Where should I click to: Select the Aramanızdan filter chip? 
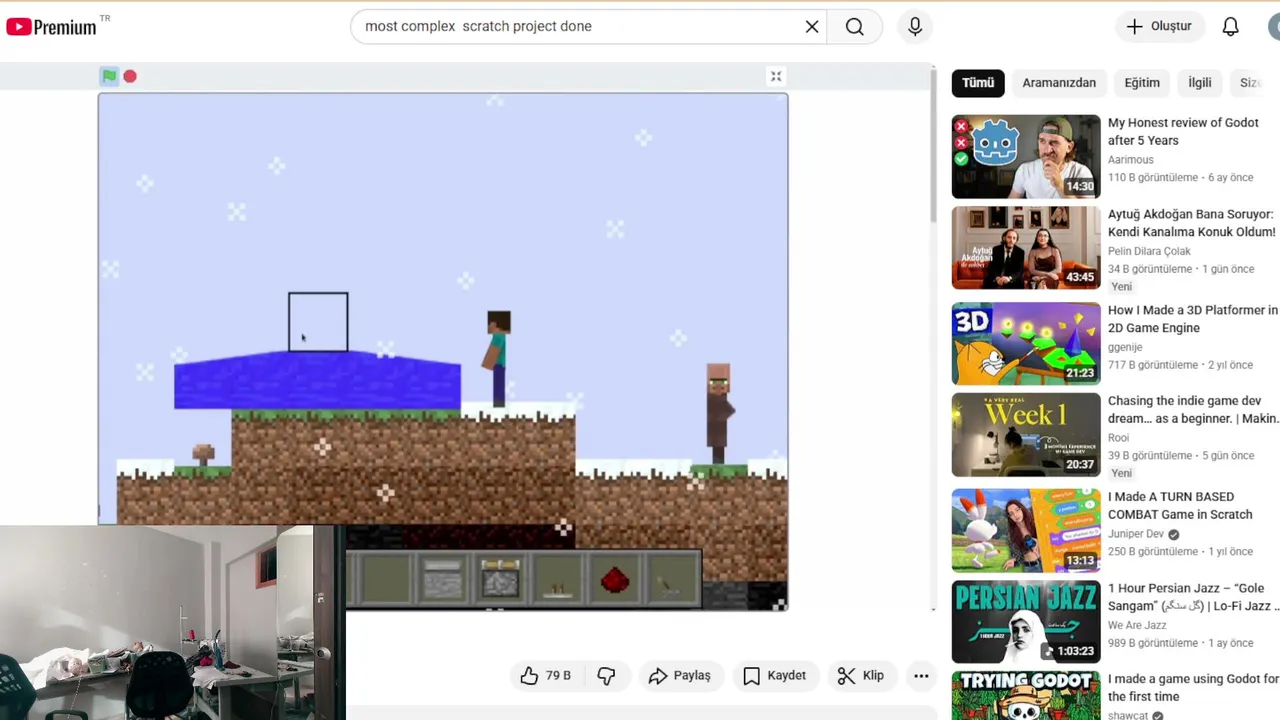click(1059, 83)
